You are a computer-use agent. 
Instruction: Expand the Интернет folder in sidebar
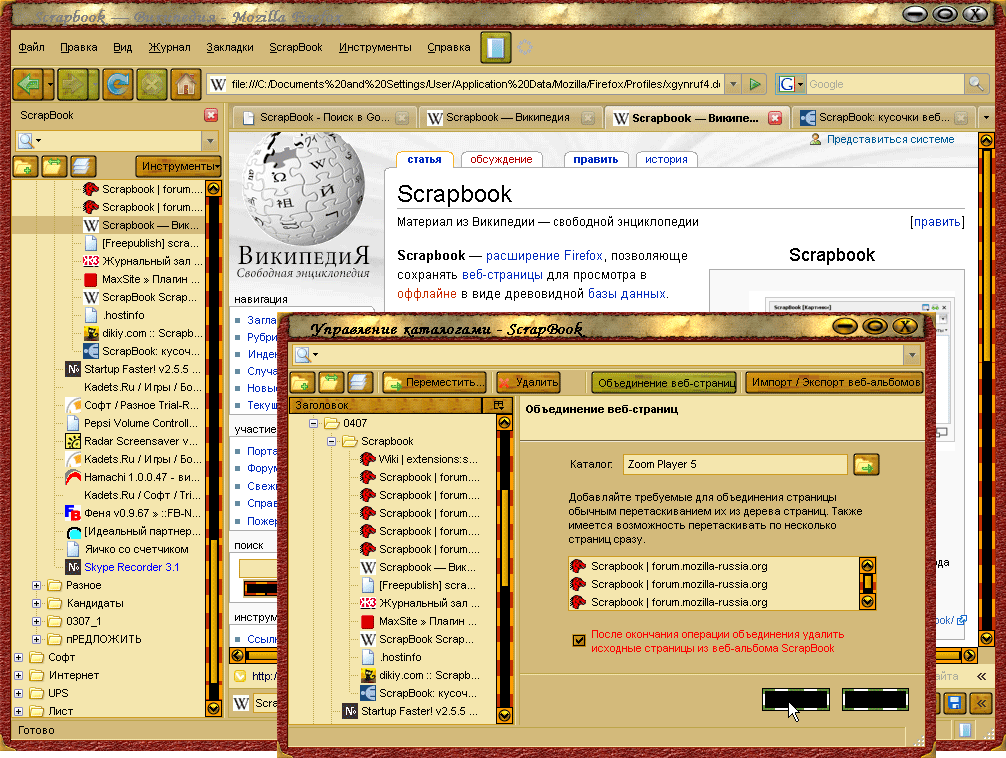point(19,675)
